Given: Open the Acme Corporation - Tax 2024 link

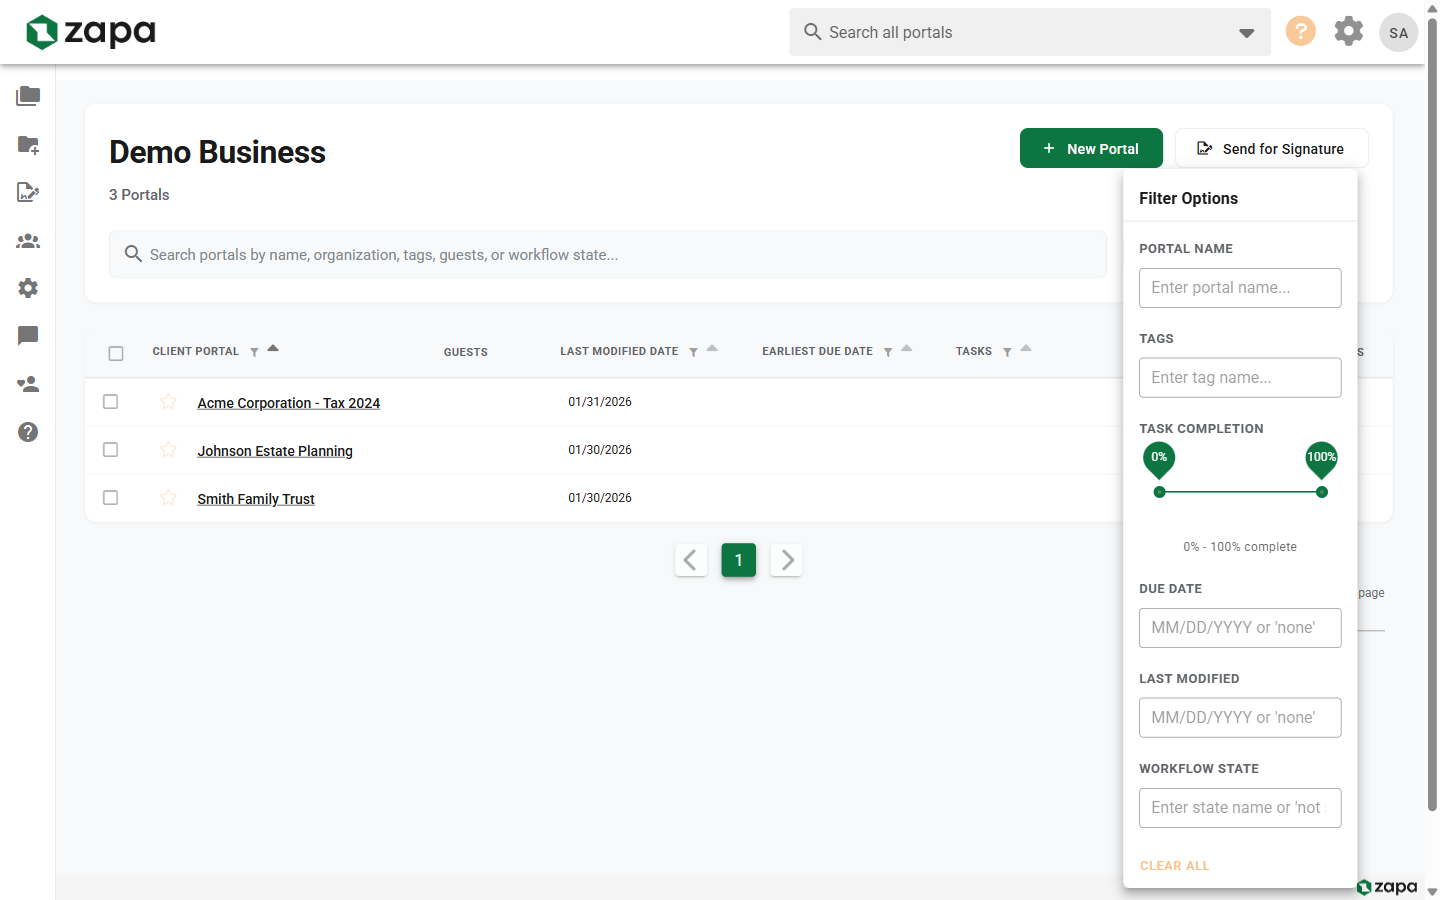Looking at the screenshot, I should tap(289, 403).
